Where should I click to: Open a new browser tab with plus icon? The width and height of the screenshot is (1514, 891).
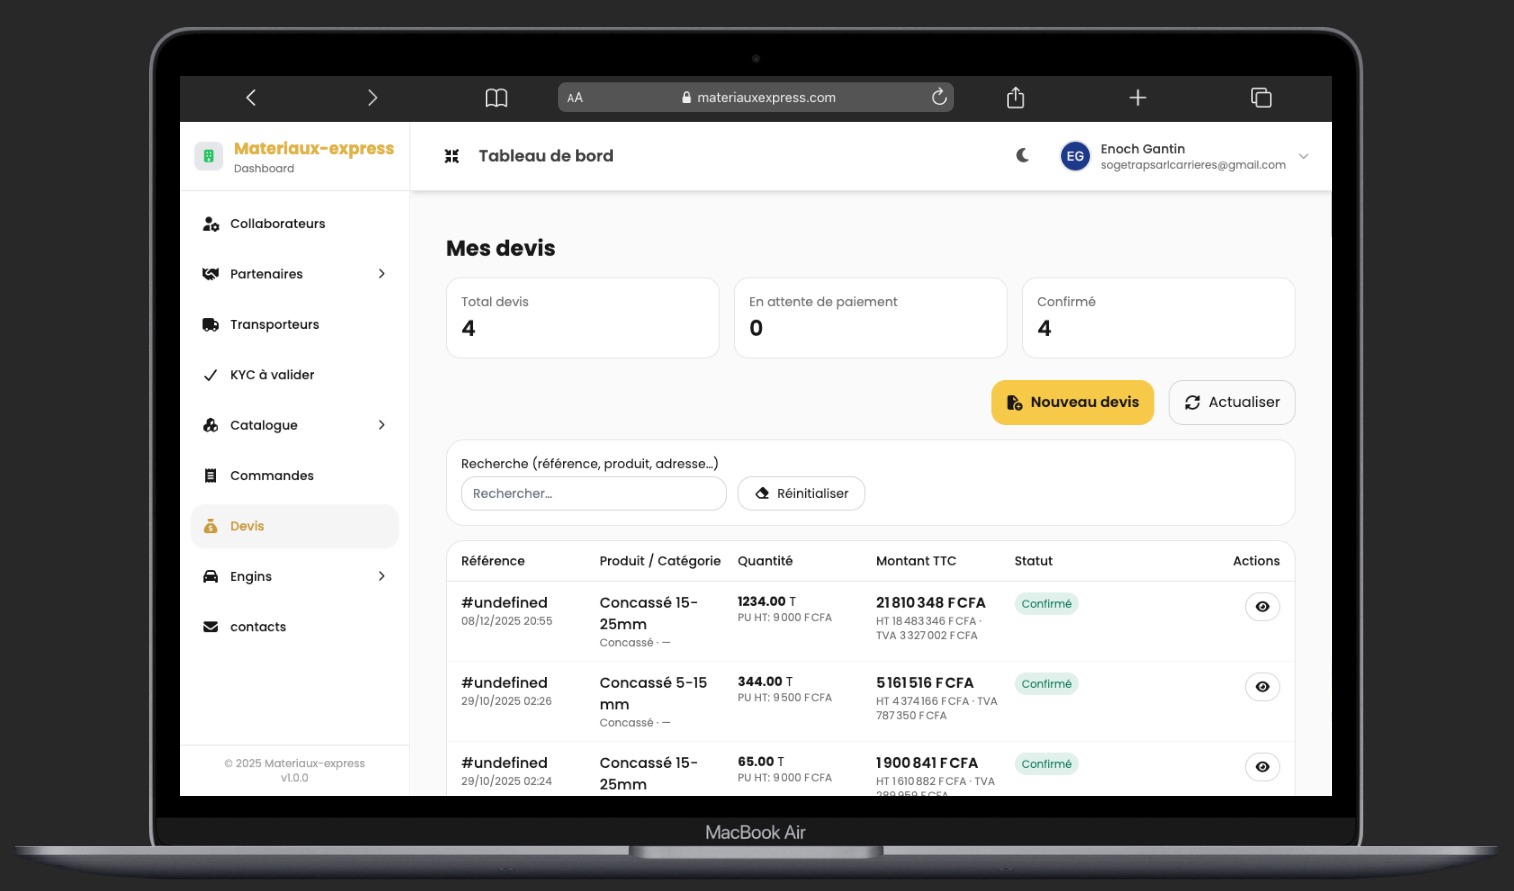1137,97
